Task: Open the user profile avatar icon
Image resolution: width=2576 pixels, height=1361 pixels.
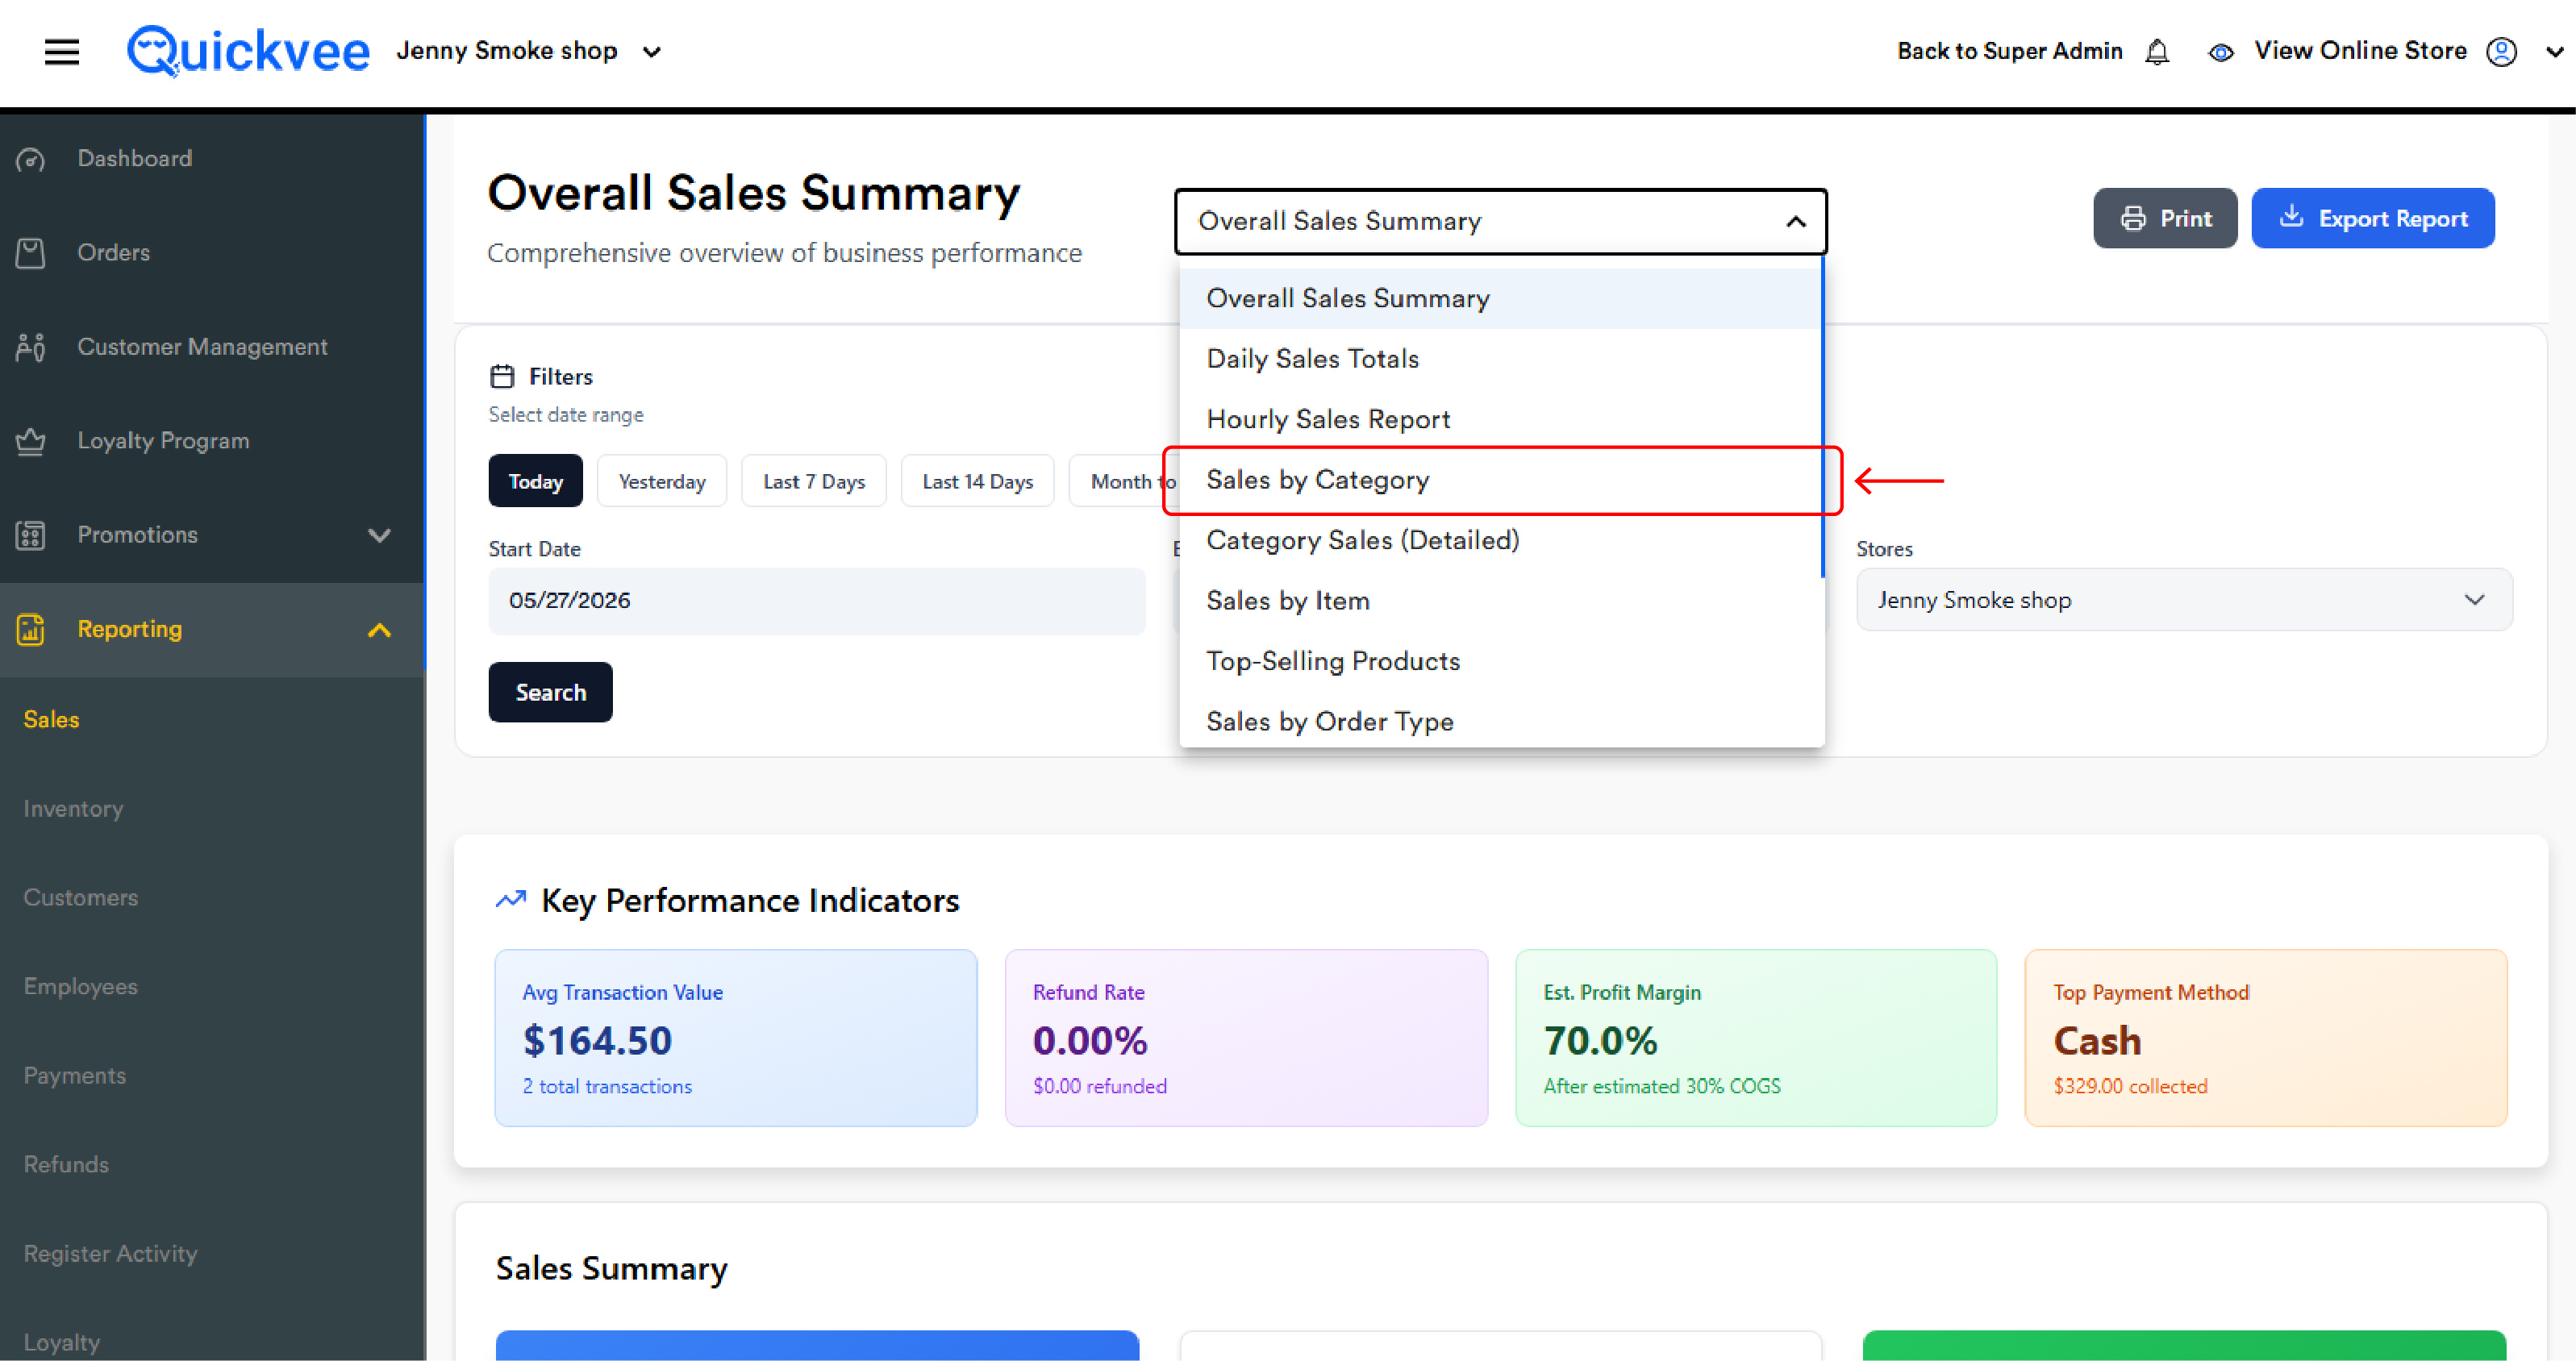Action: [2501, 51]
